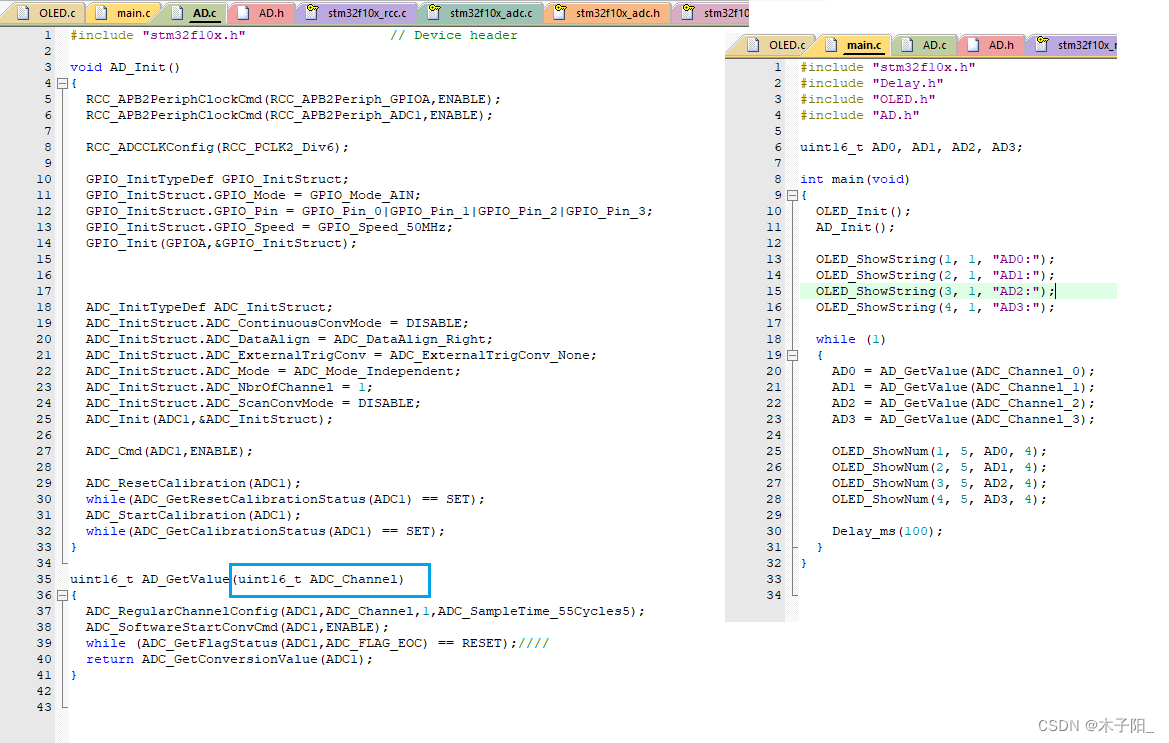Place cursor on GPIO_Mode_AIN assignment line
Viewport: 1169px width, 743px height.
(x=253, y=195)
